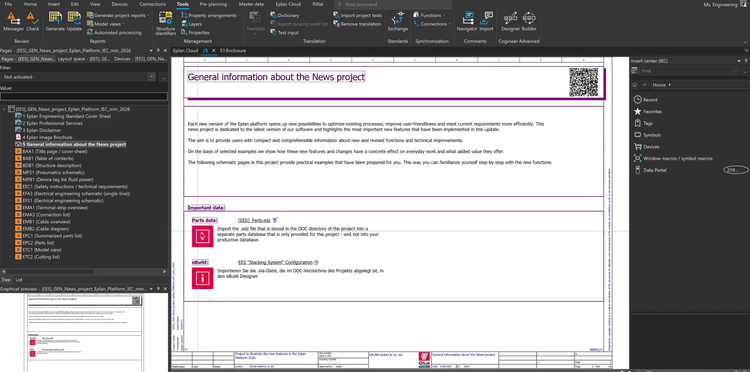Switch to List view tab

(x=19, y=280)
